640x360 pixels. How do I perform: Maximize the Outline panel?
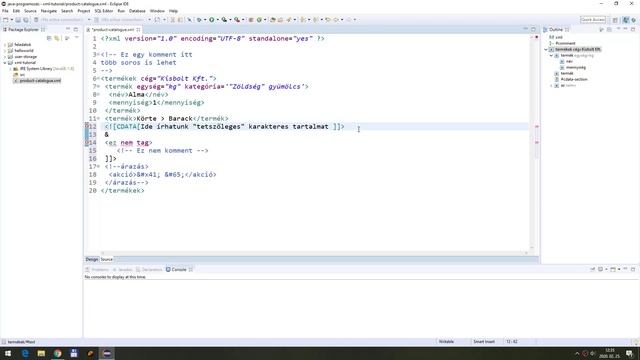[633, 29]
